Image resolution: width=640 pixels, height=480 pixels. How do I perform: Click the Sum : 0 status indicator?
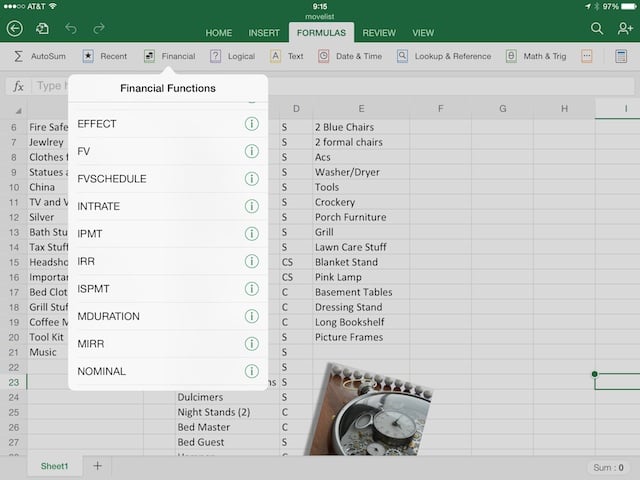coord(608,467)
